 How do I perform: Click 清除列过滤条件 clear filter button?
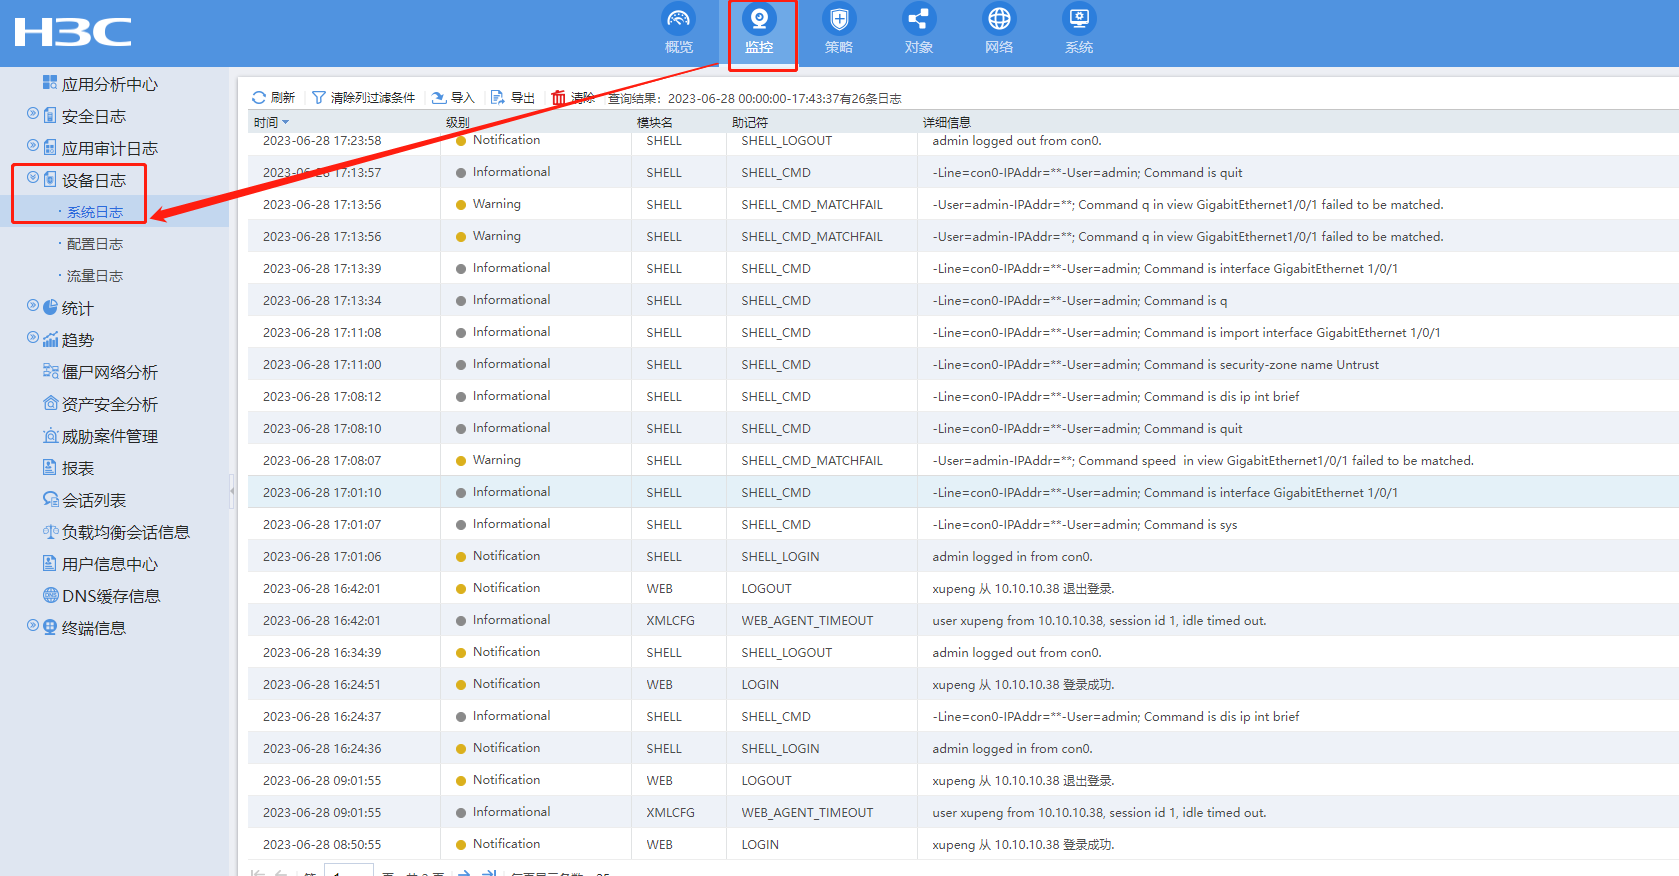(363, 98)
